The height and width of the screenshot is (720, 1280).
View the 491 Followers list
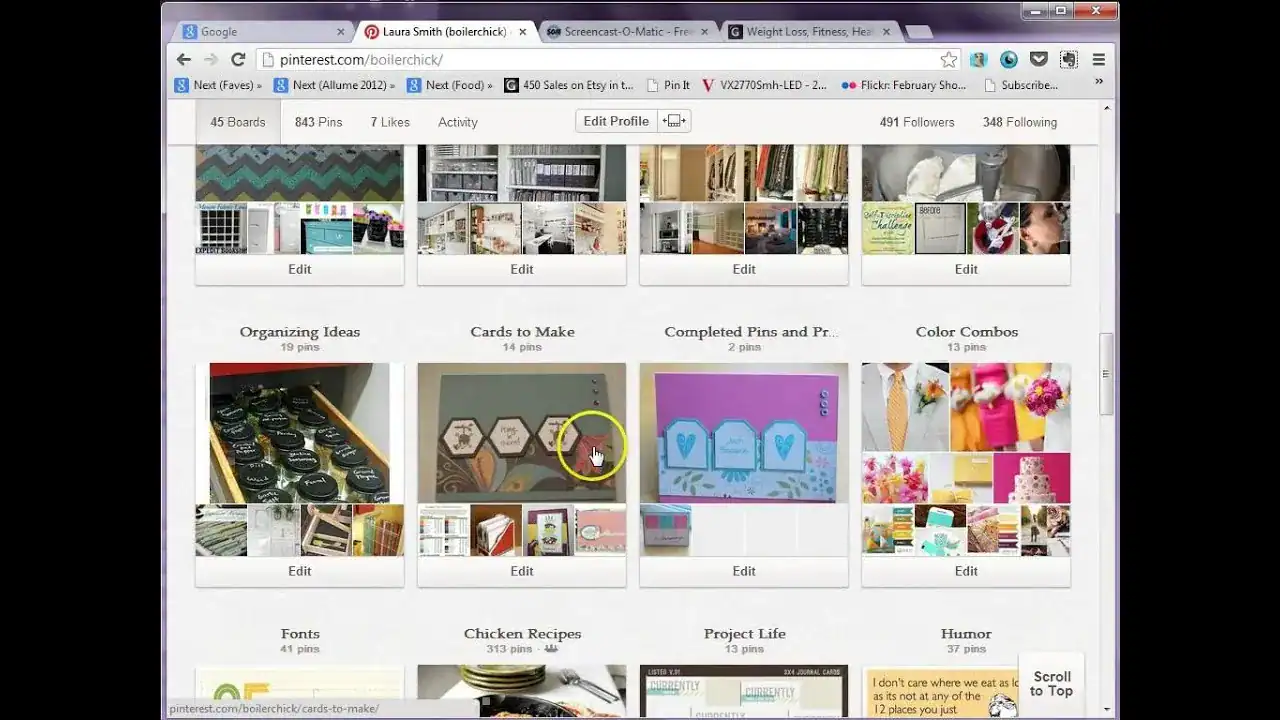coord(917,122)
